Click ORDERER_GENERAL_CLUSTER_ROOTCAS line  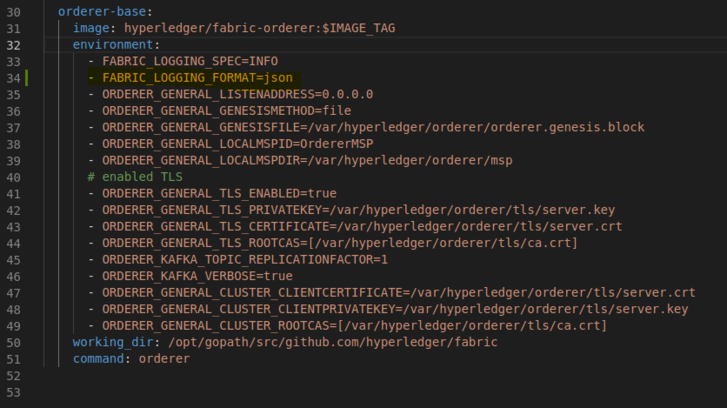355,326
